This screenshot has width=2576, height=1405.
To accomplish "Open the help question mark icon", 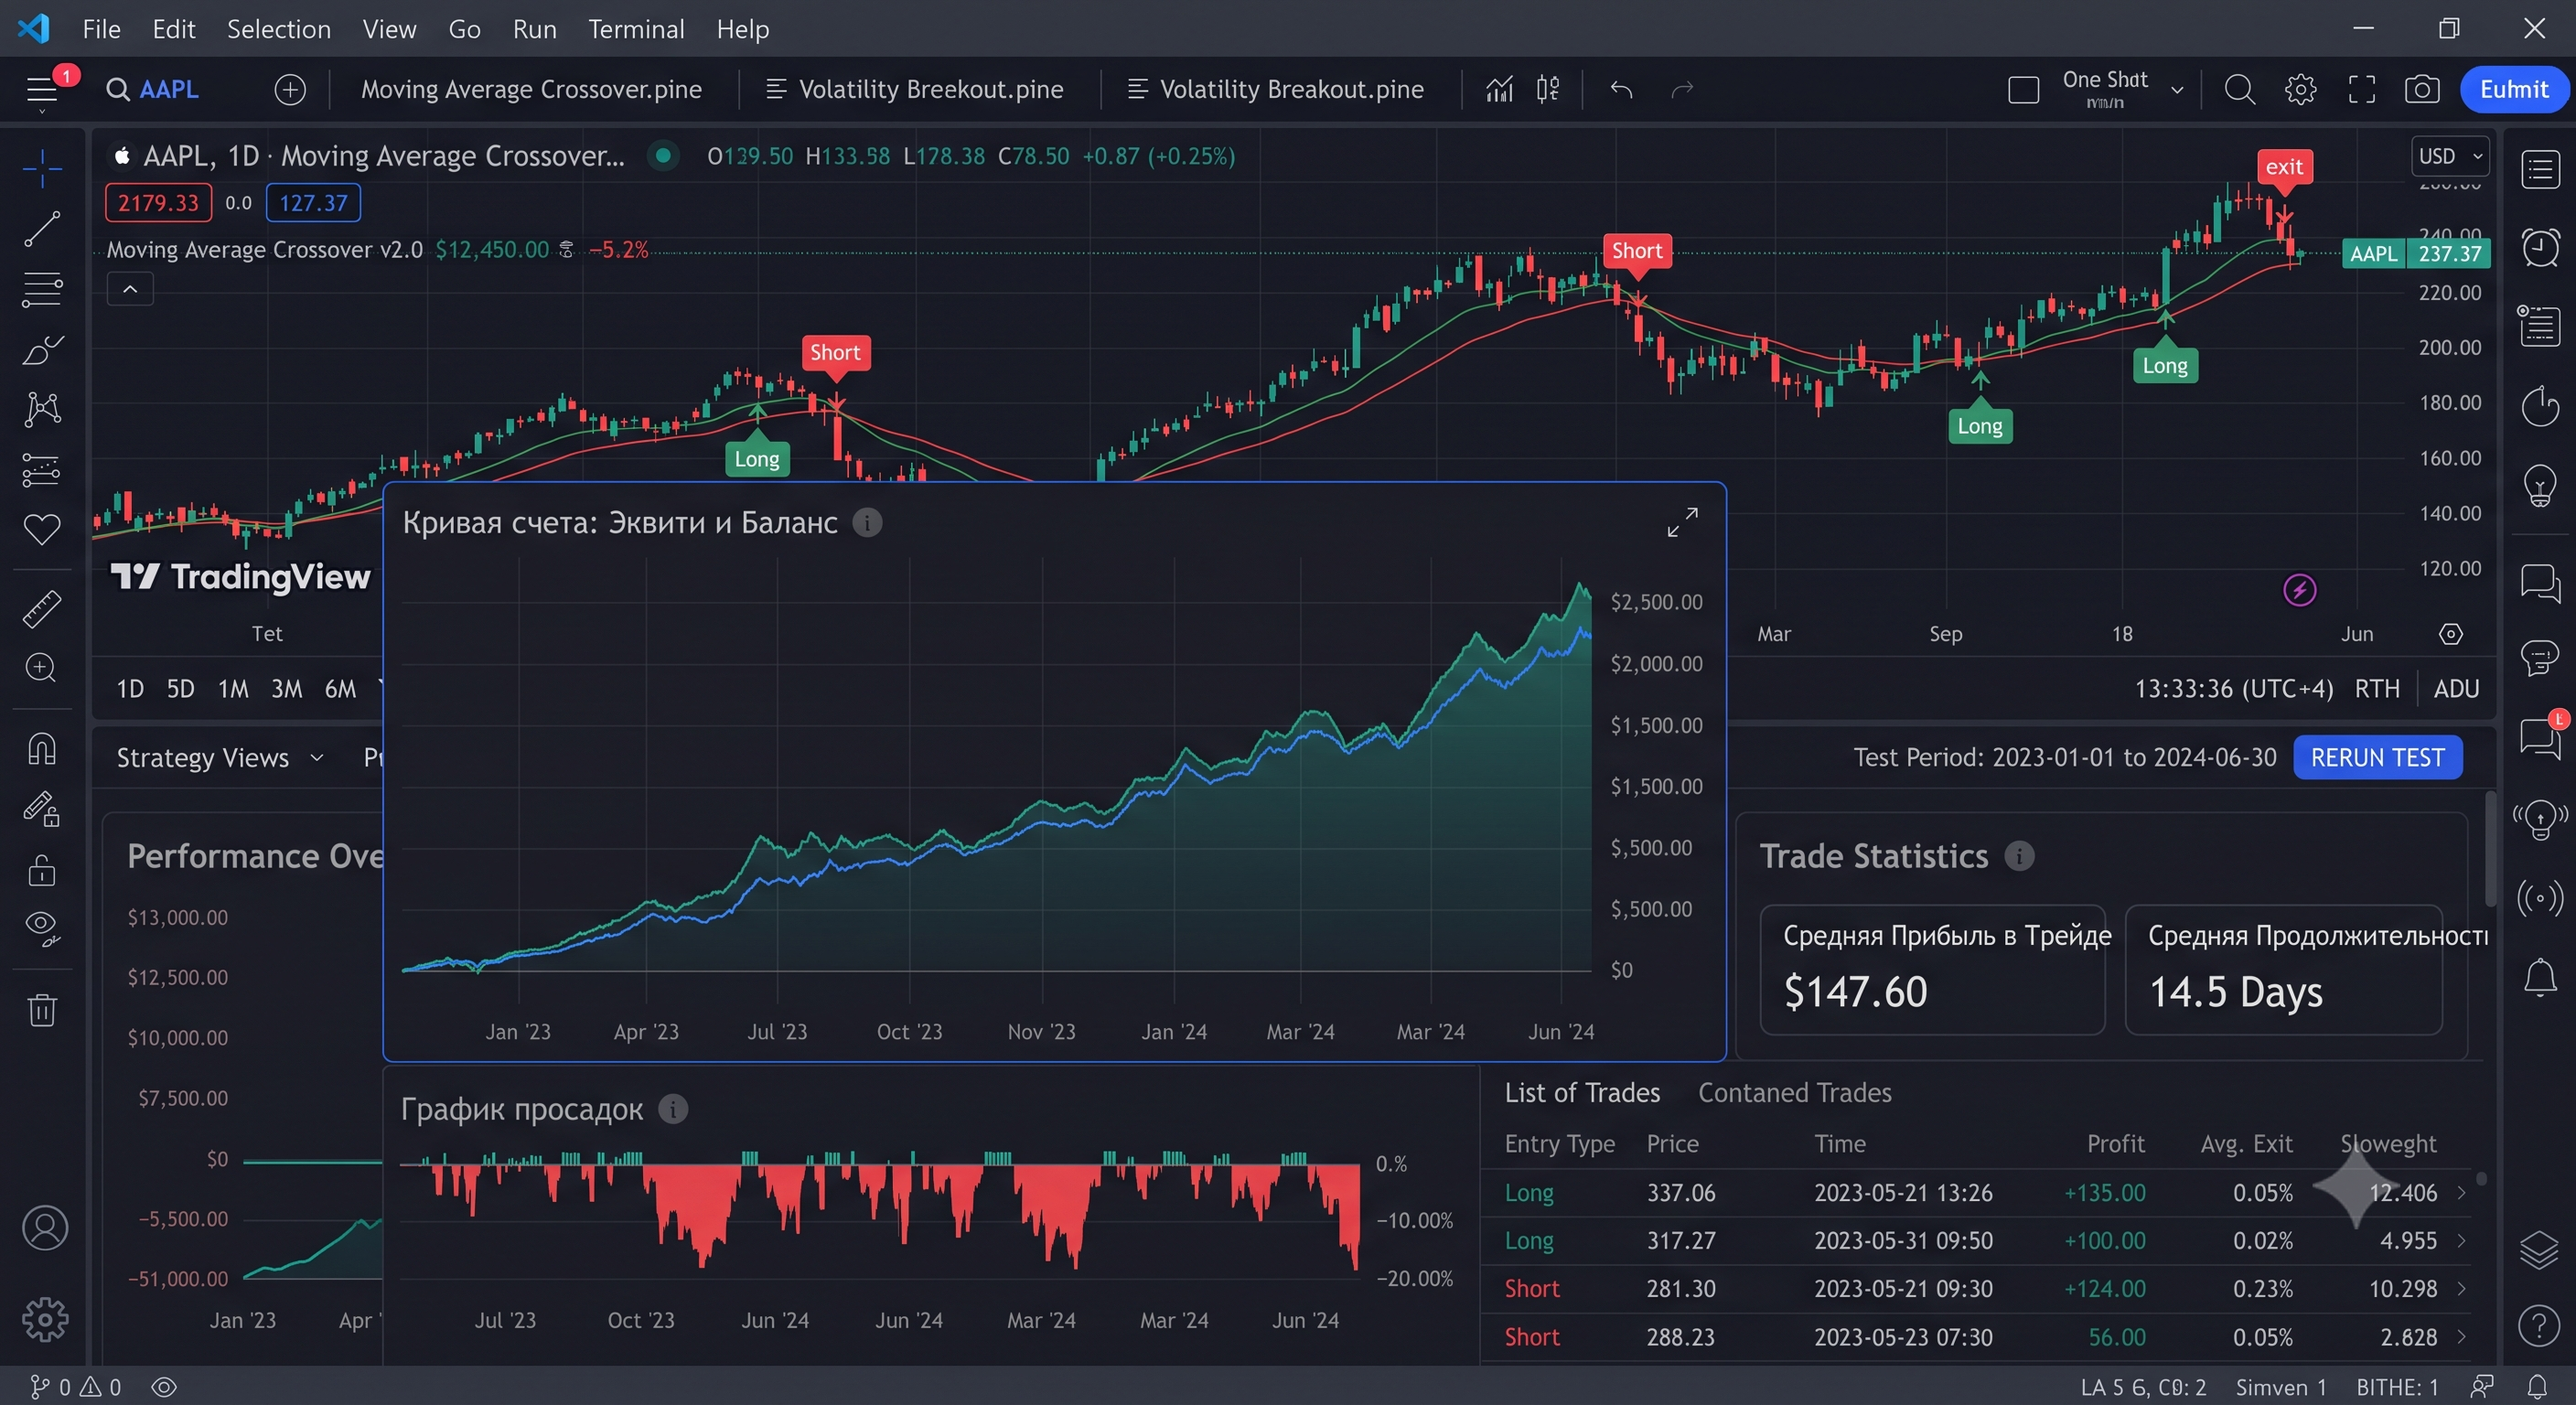I will pos(2540,1326).
